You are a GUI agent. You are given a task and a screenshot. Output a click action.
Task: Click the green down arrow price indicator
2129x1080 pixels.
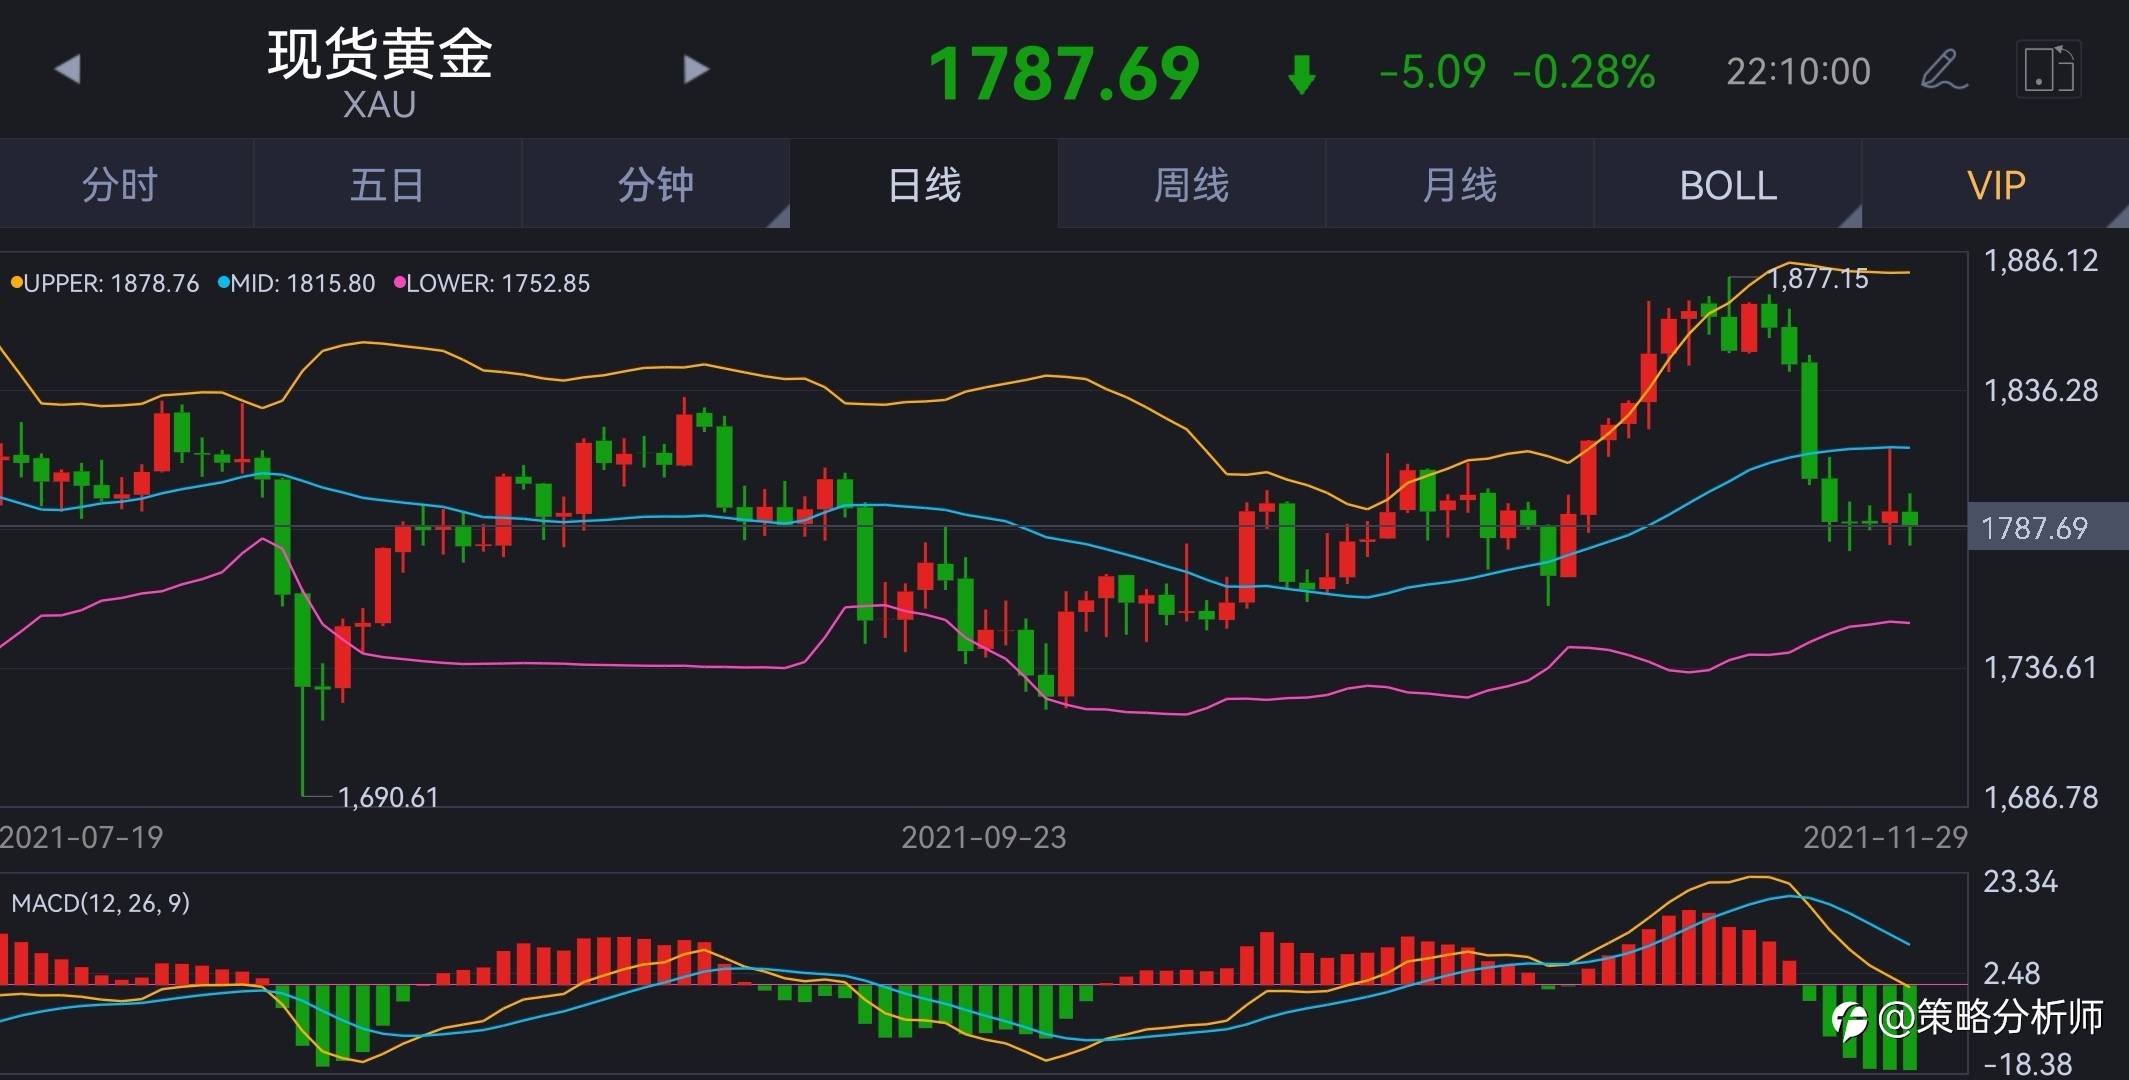pyautogui.click(x=1301, y=74)
